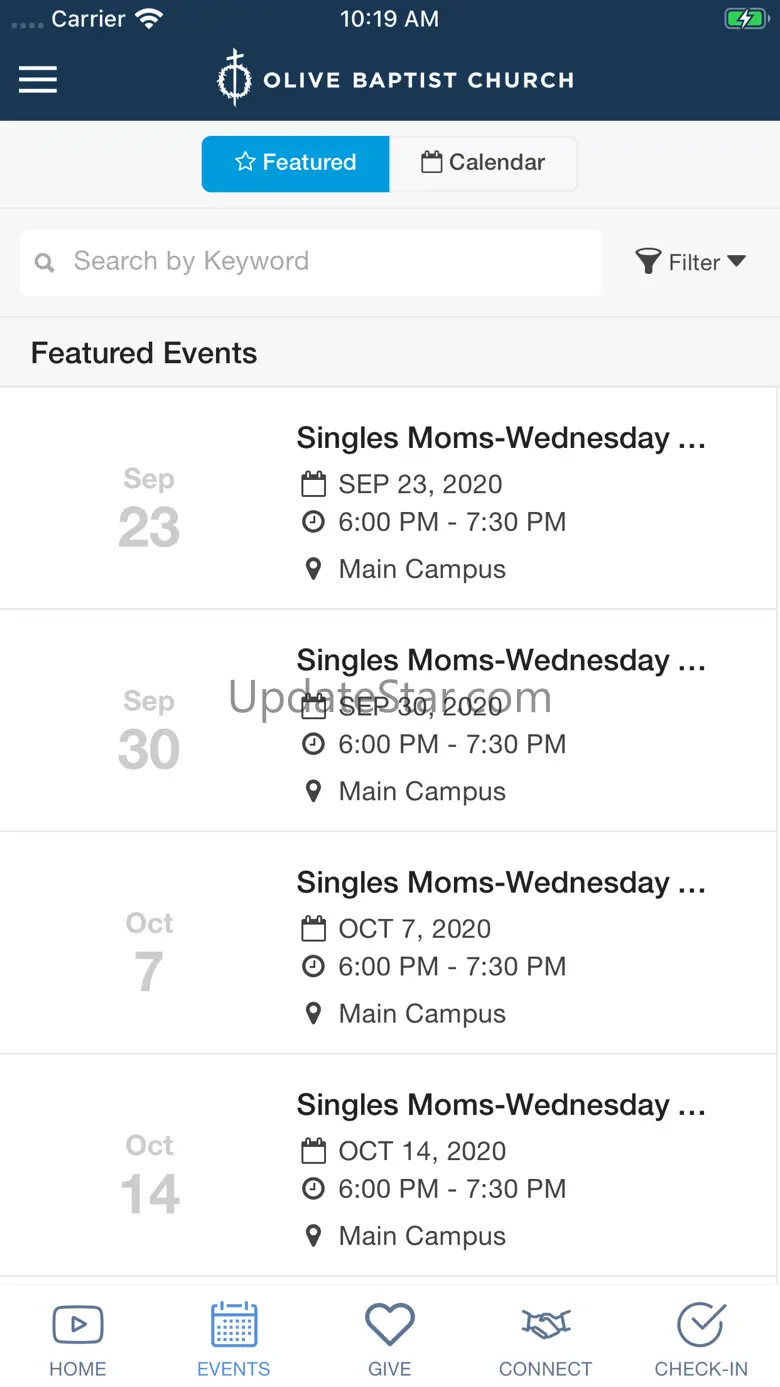
Task: Click the search magnifier icon
Action: click(x=44, y=263)
